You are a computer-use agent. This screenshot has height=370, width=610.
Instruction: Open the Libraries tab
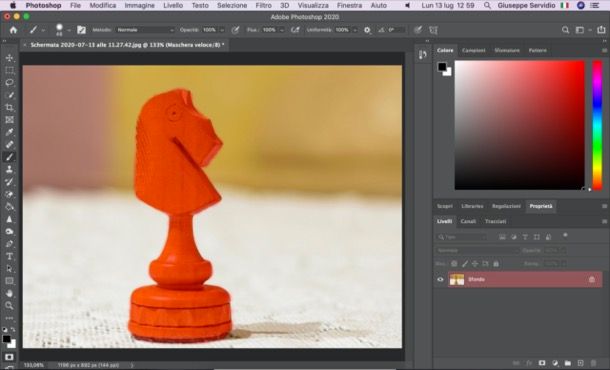tap(472, 206)
